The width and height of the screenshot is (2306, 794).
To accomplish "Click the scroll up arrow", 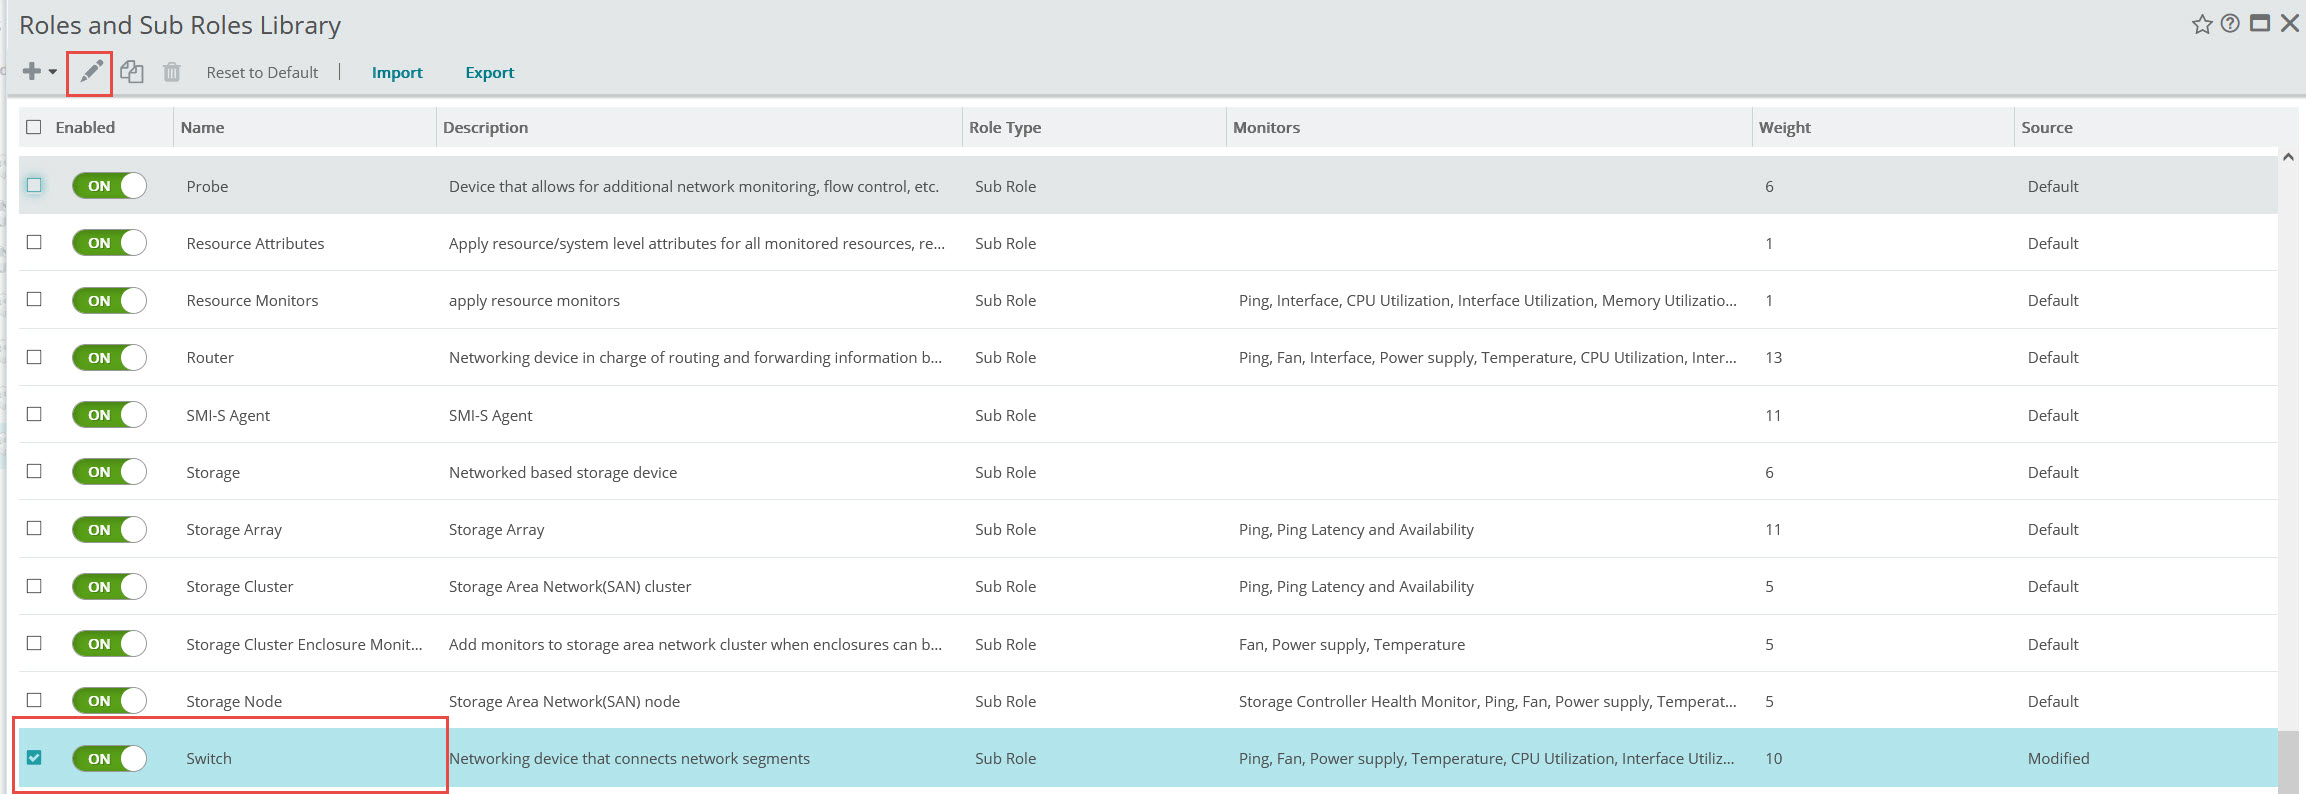I will tap(2288, 157).
